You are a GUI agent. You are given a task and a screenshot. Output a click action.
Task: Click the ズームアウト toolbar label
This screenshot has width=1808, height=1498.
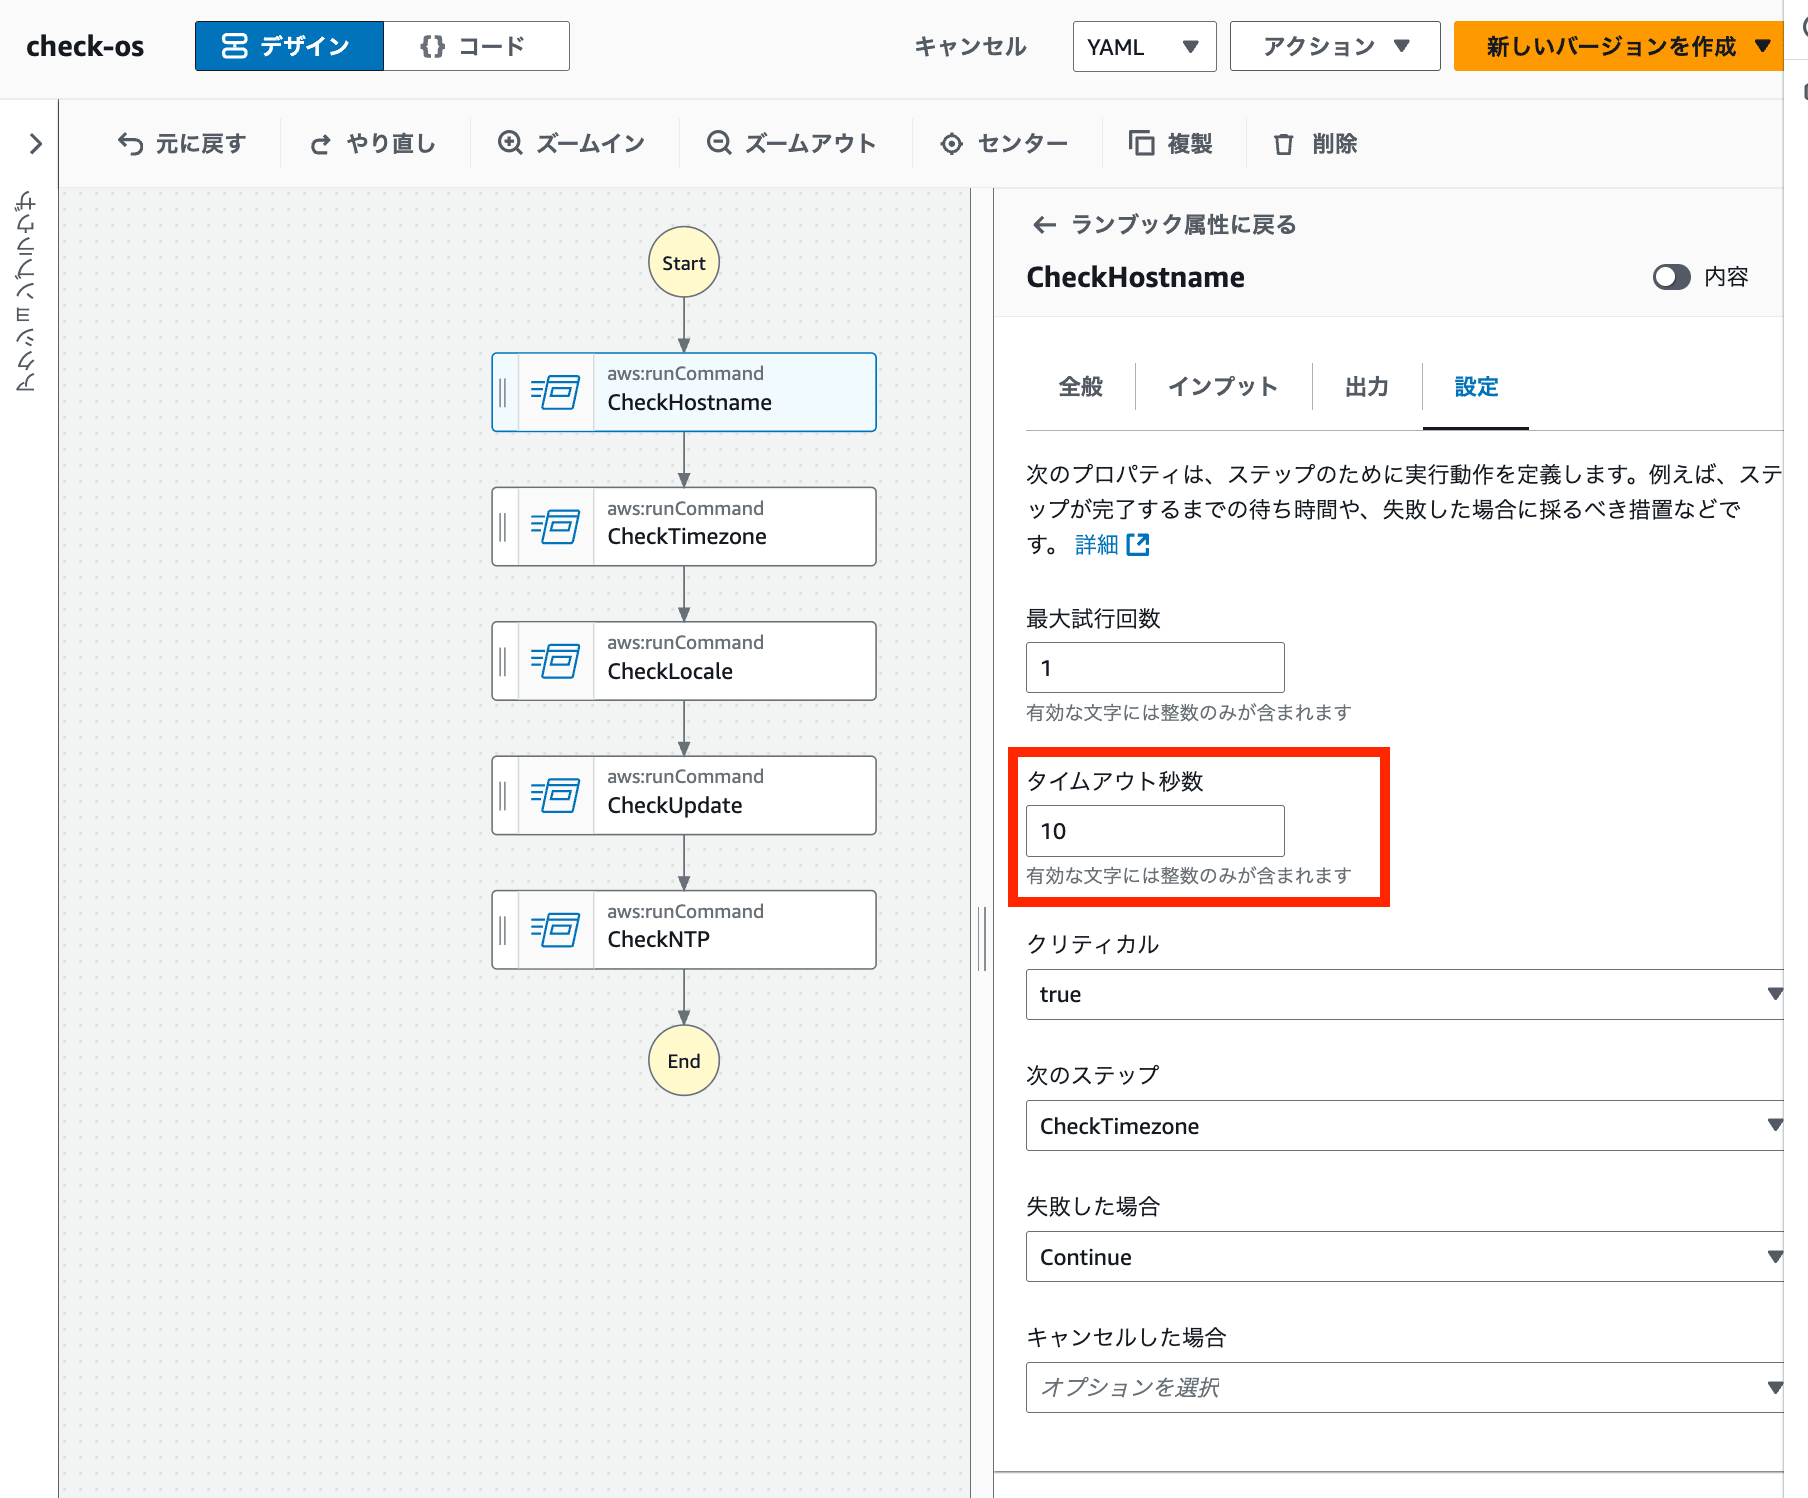[x=810, y=144]
